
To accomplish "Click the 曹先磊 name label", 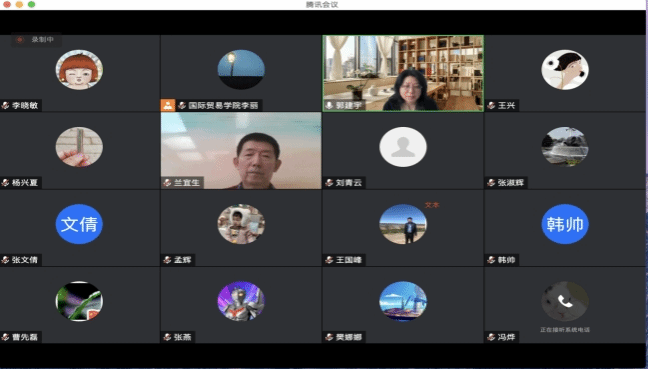I will 25,337.
